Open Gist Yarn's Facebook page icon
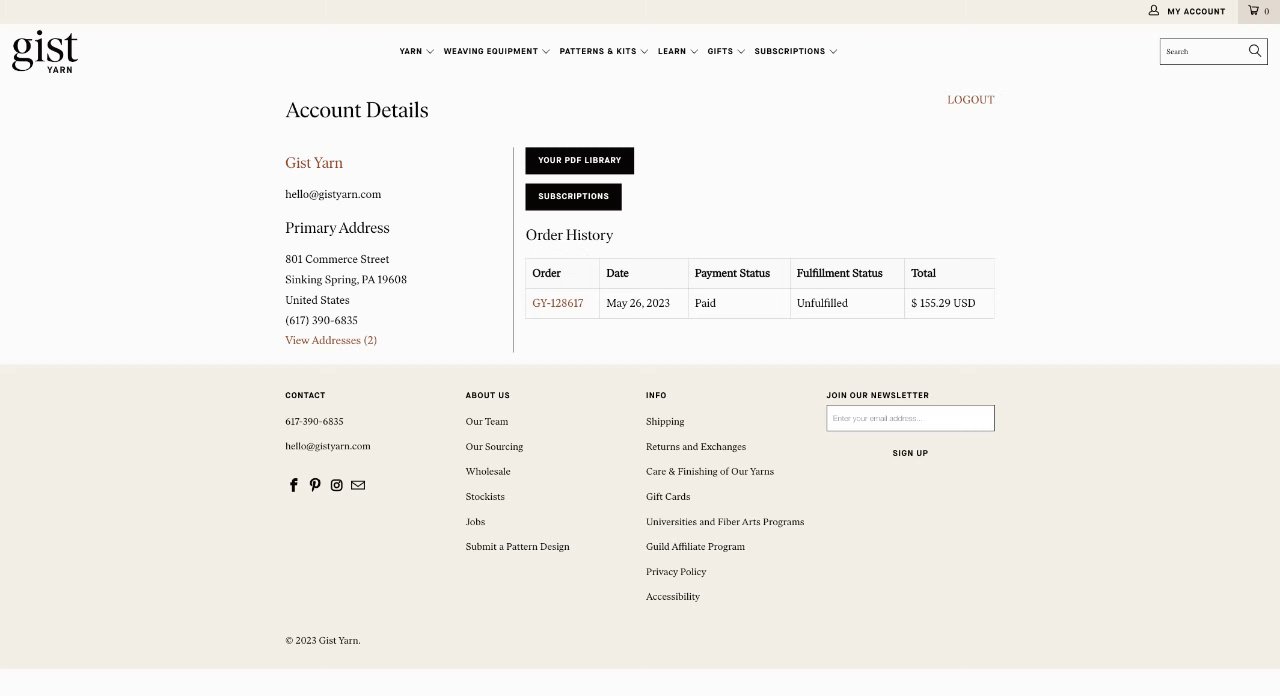The image size is (1280, 696). tap(294, 485)
